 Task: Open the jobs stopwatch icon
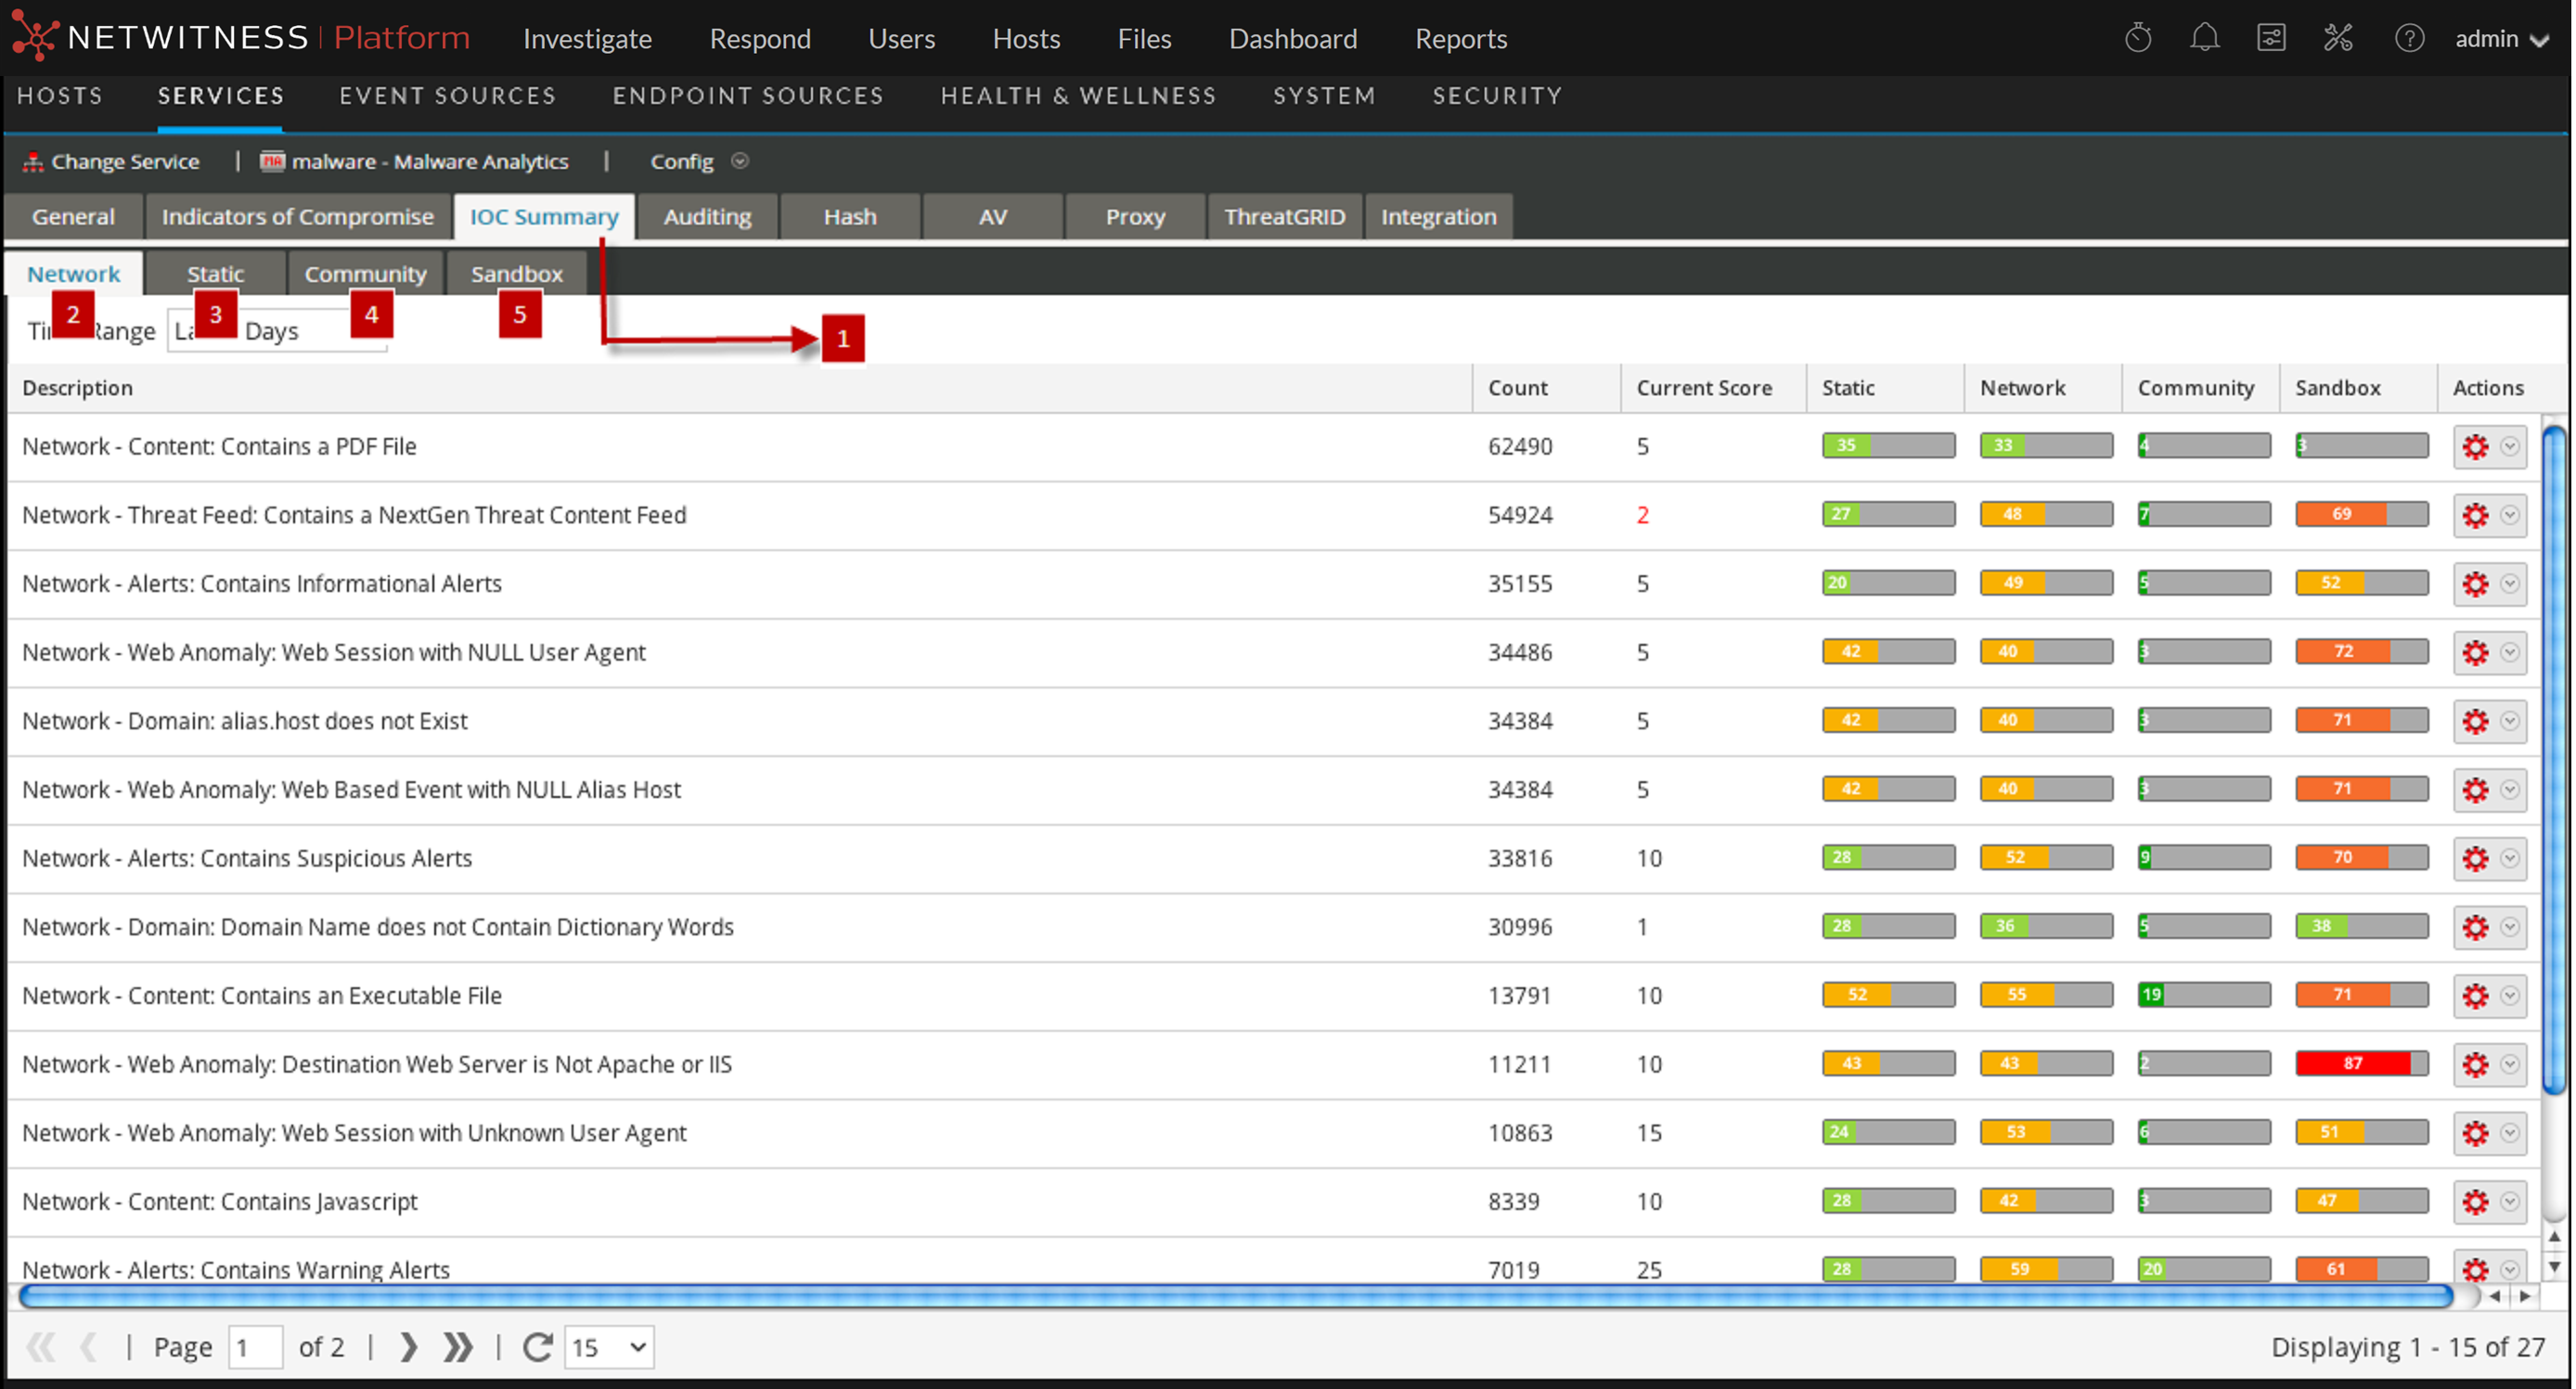pos(2138,39)
